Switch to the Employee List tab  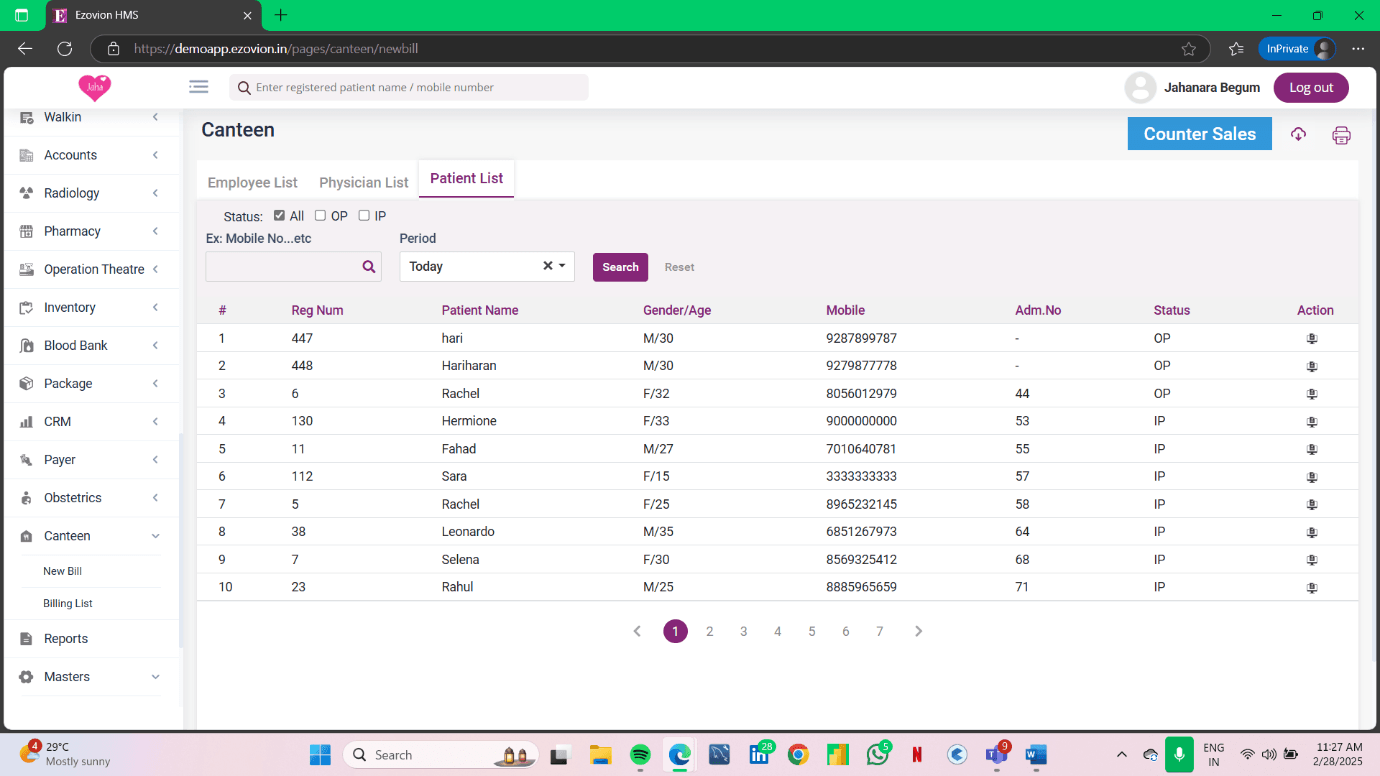tap(252, 182)
